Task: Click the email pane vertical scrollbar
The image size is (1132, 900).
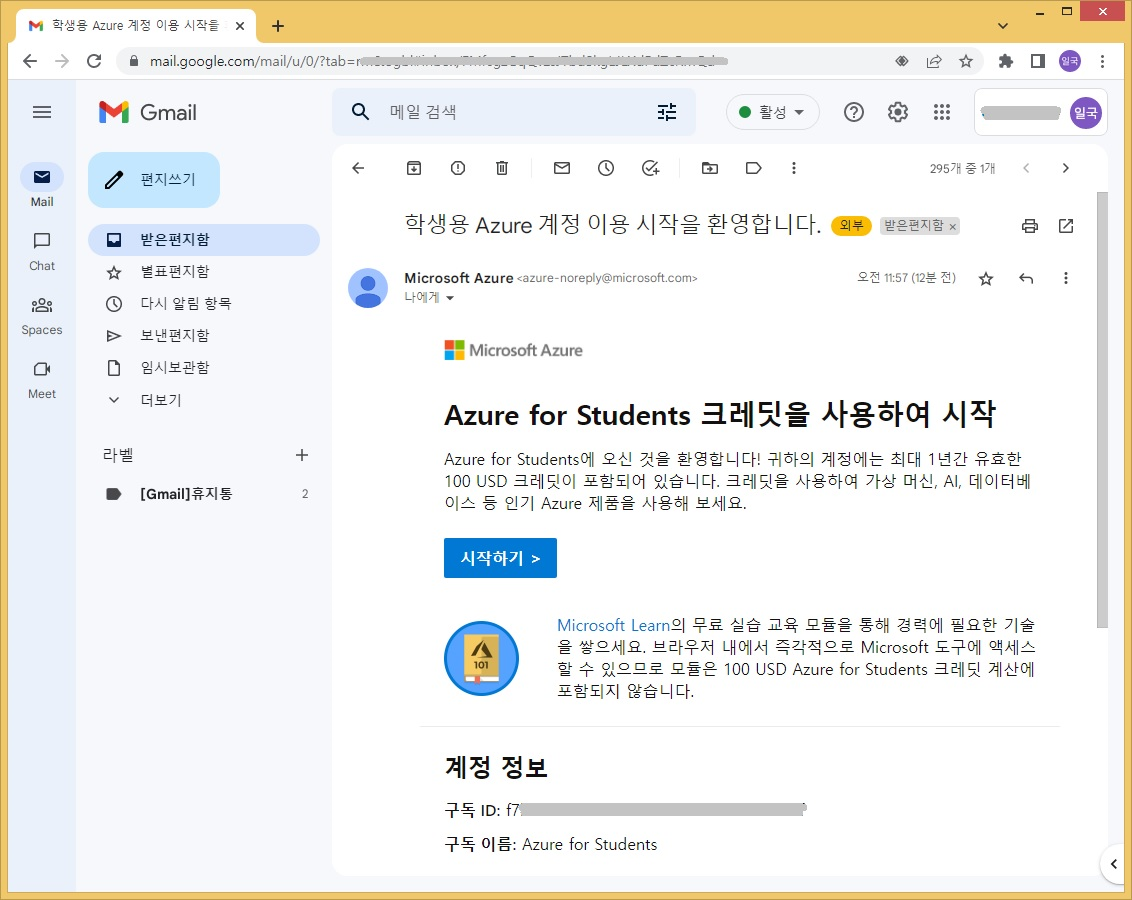Action: pyautogui.click(x=1102, y=409)
